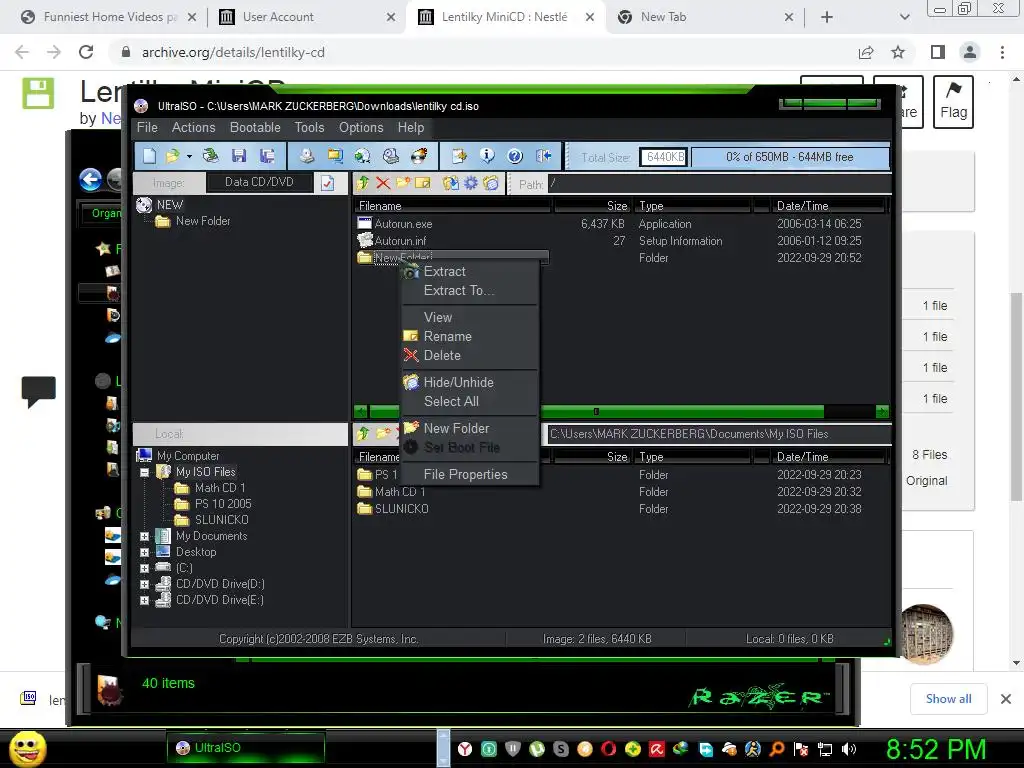Click the UltraISO taskbar button

(x=246, y=748)
